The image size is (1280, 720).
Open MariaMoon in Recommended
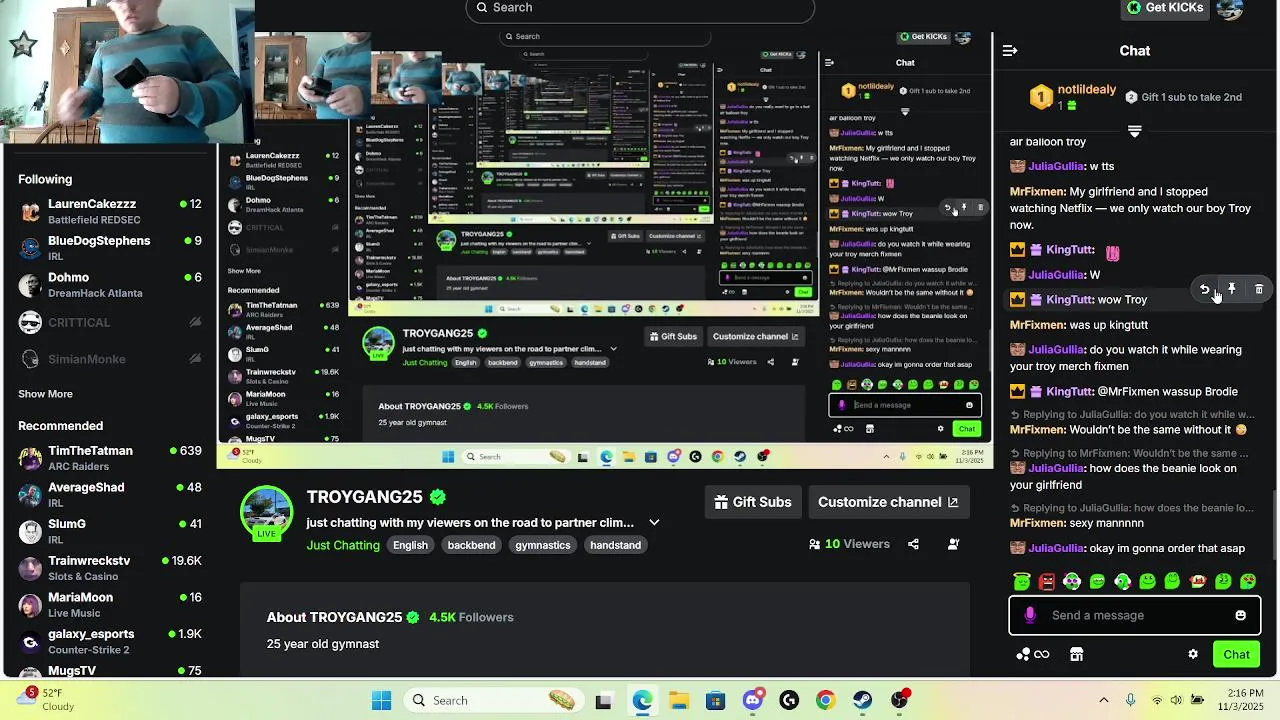pyautogui.click(x=110, y=605)
